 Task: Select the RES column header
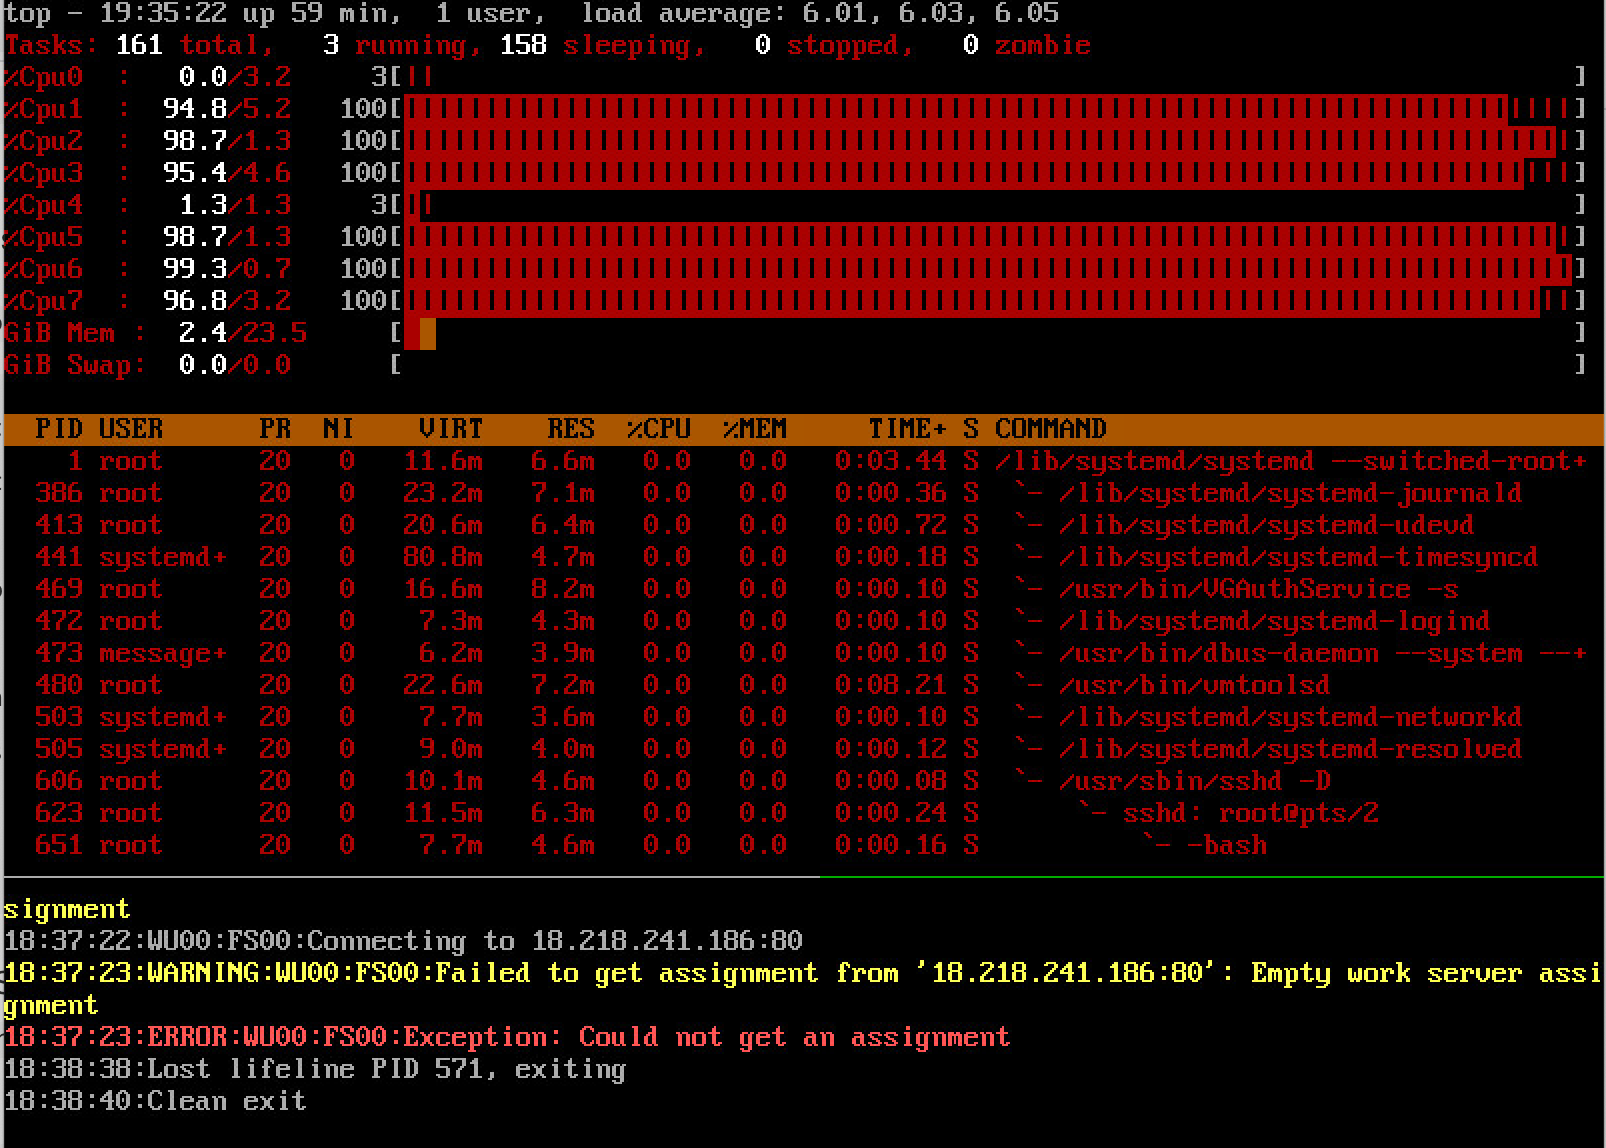pos(571,429)
